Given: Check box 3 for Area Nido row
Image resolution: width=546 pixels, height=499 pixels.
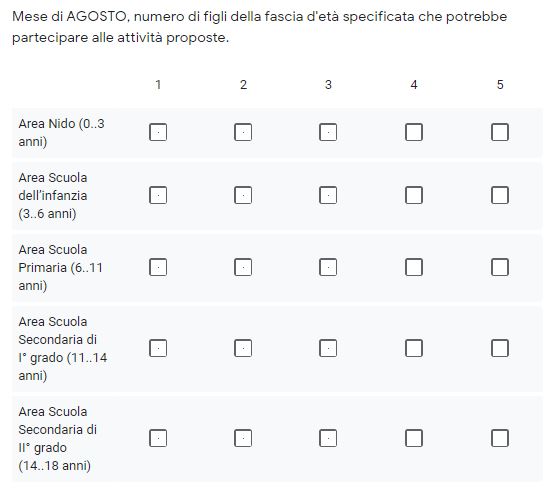Looking at the screenshot, I should (x=328, y=132).
